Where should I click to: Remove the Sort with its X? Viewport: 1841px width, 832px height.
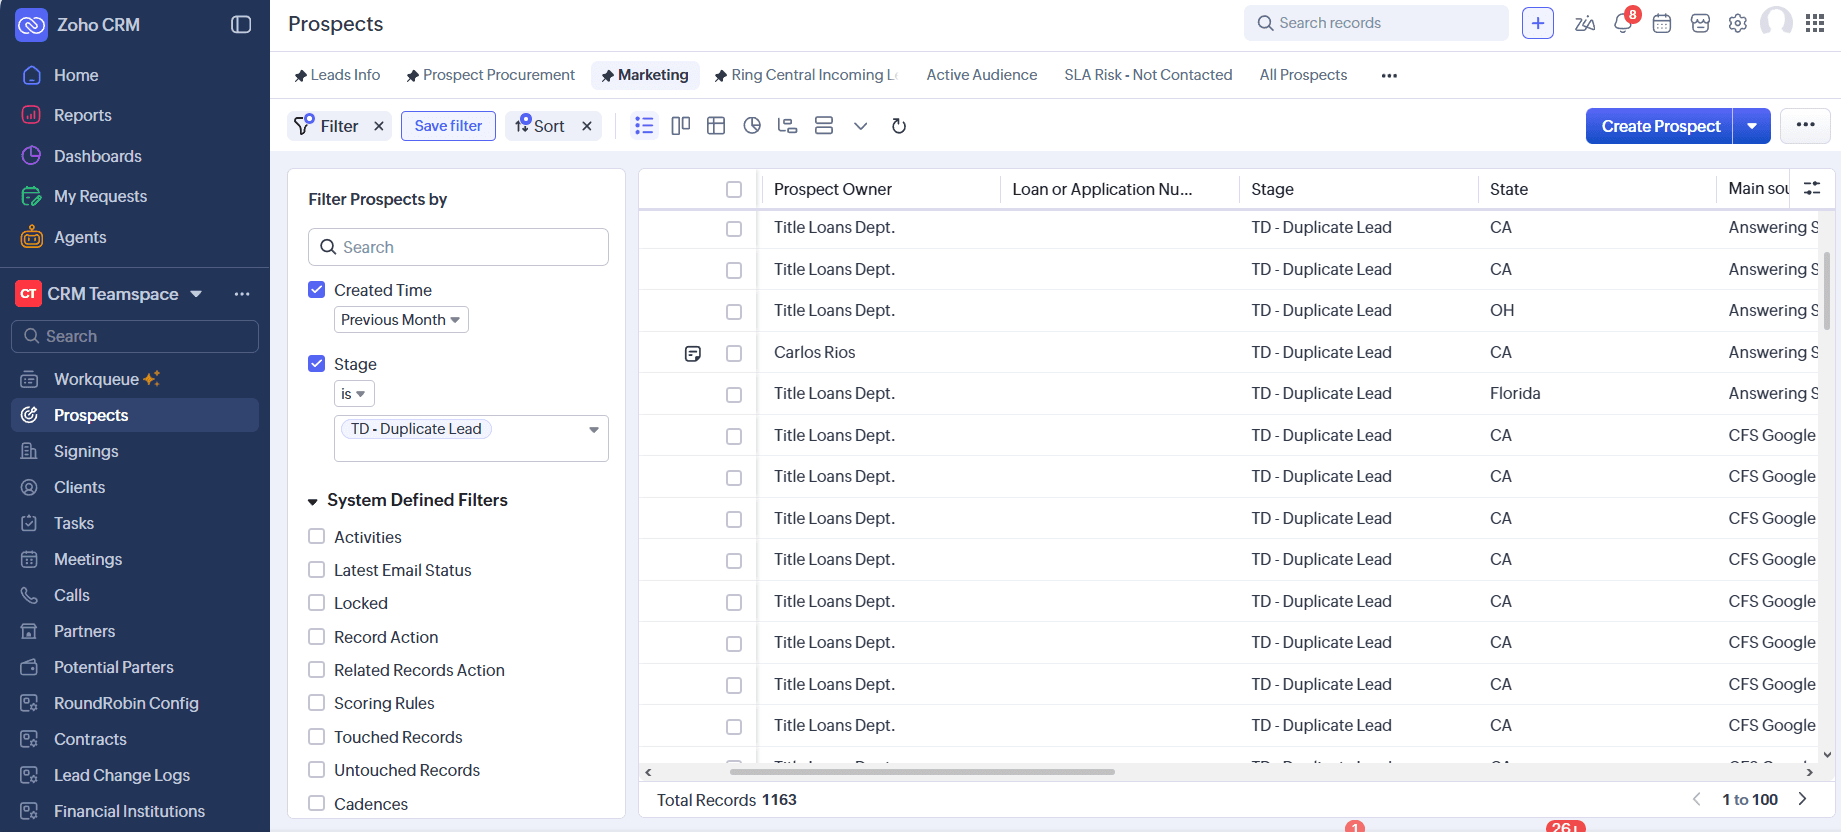point(587,126)
